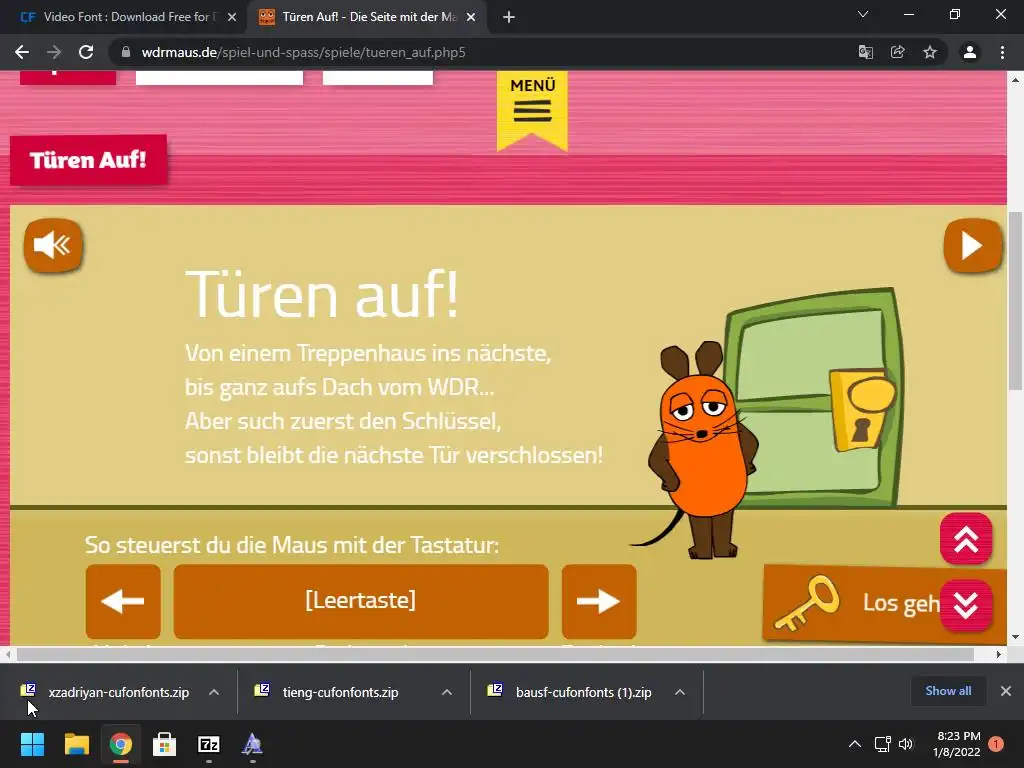Image resolution: width=1024 pixels, height=768 pixels.
Task: Open the font app in taskbar
Action: (253, 744)
